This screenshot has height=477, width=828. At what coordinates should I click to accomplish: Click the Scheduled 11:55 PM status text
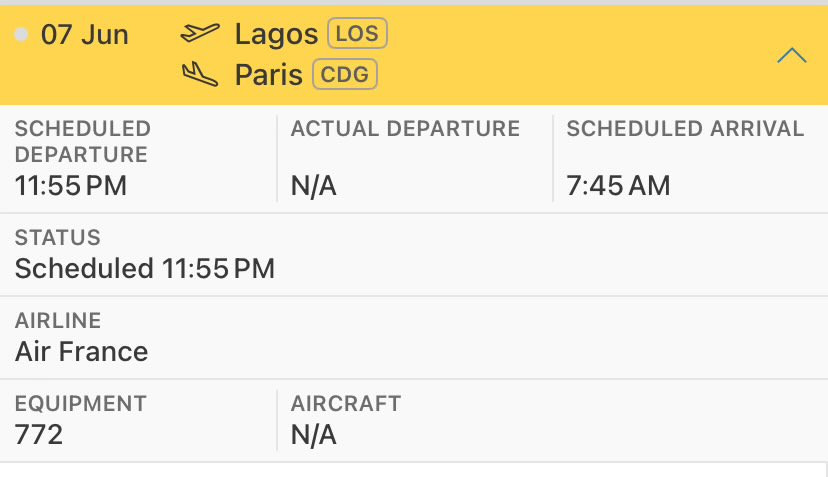point(145,268)
